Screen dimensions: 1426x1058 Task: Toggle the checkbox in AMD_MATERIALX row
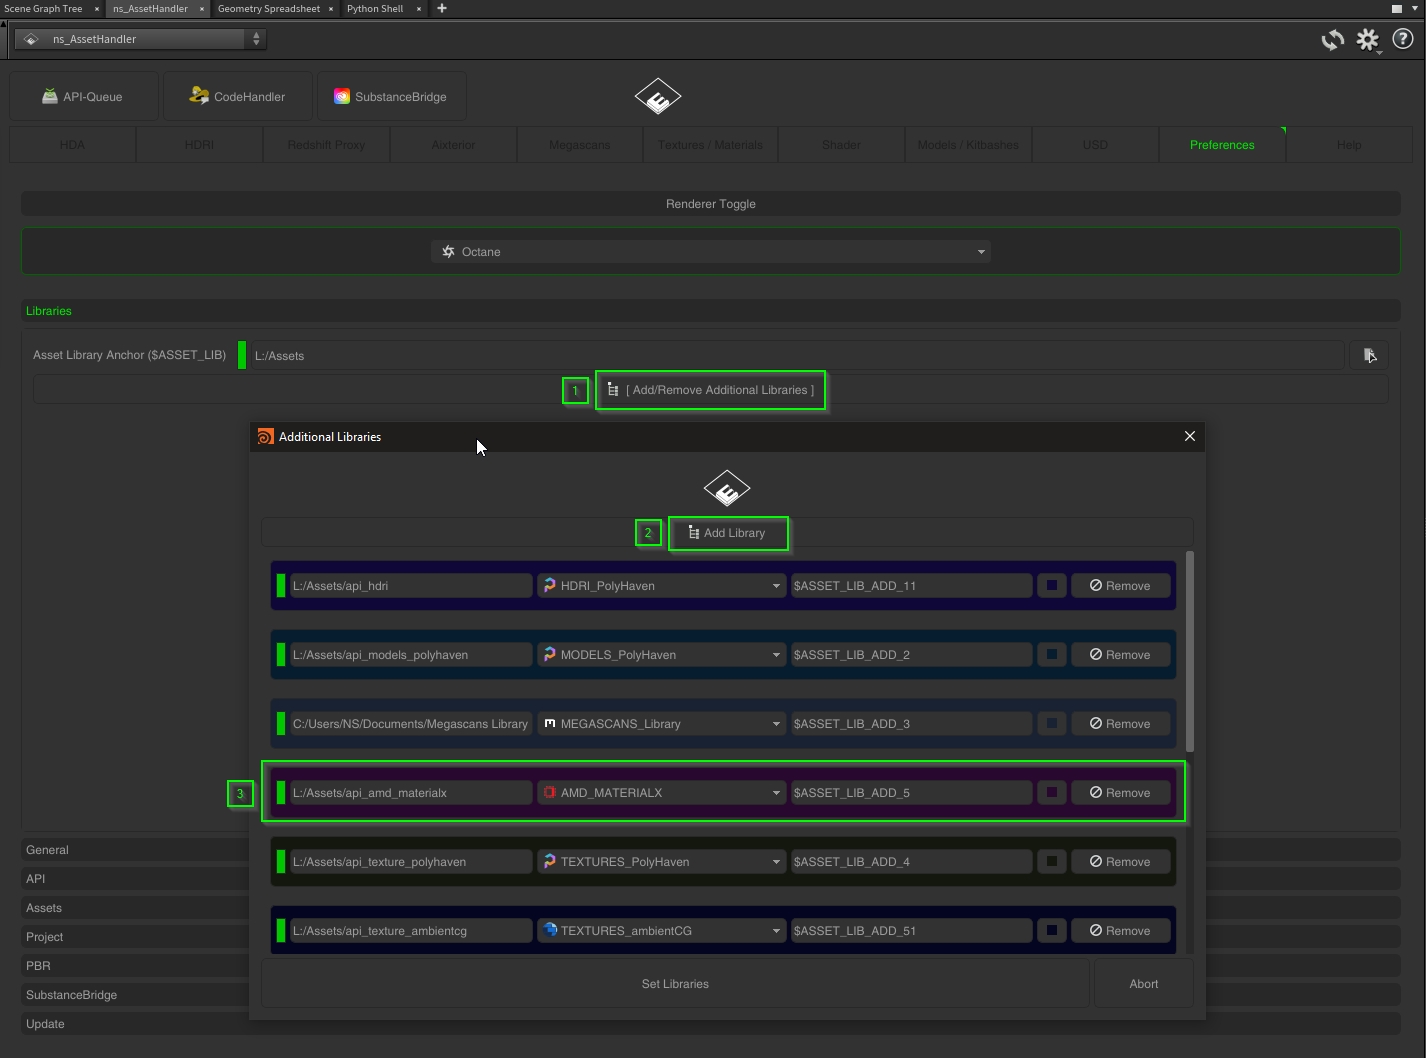[x=1051, y=793]
